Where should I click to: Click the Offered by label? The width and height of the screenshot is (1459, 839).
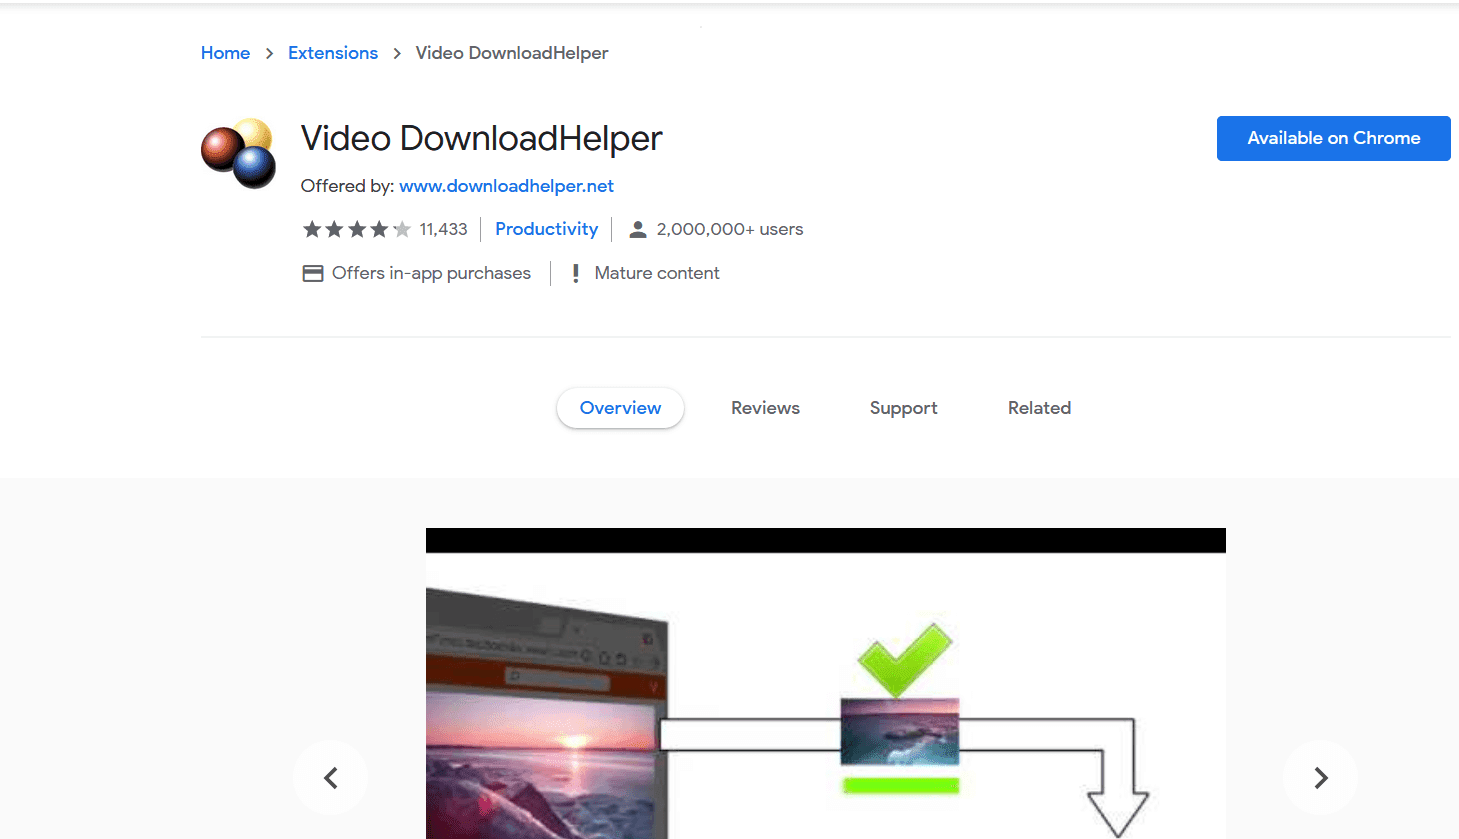[347, 186]
